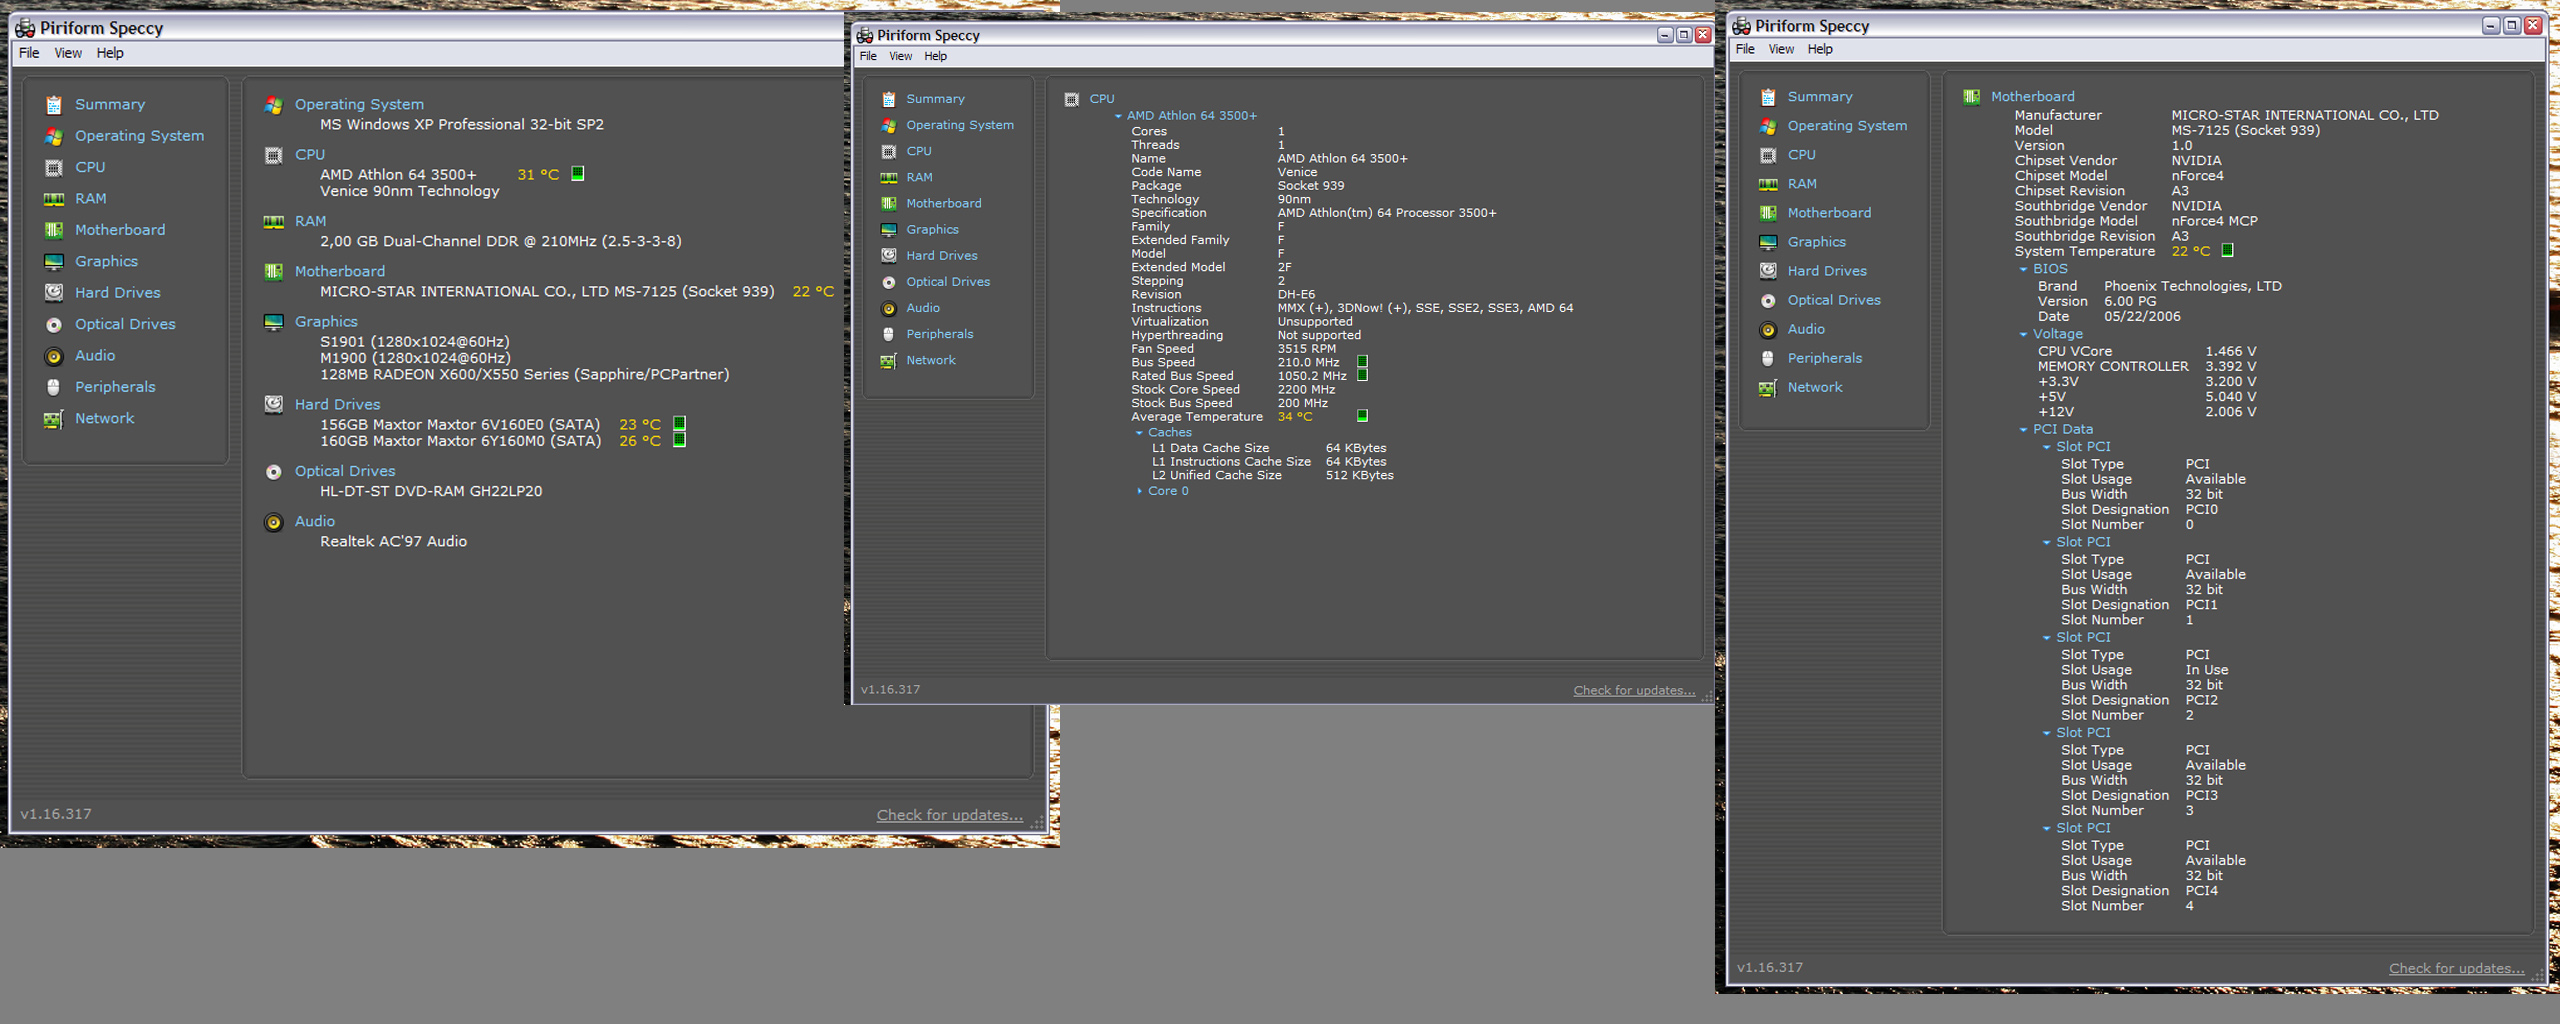2560x1024 pixels.
Task: Click Audio icon in right Speccy window sidebar
Action: click(1768, 330)
